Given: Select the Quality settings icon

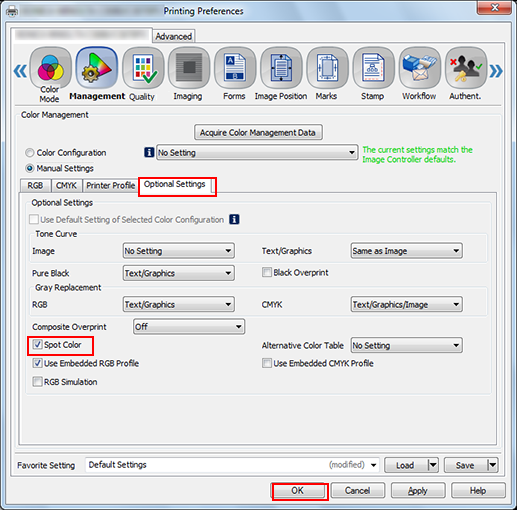Looking at the screenshot, I should click(x=143, y=69).
